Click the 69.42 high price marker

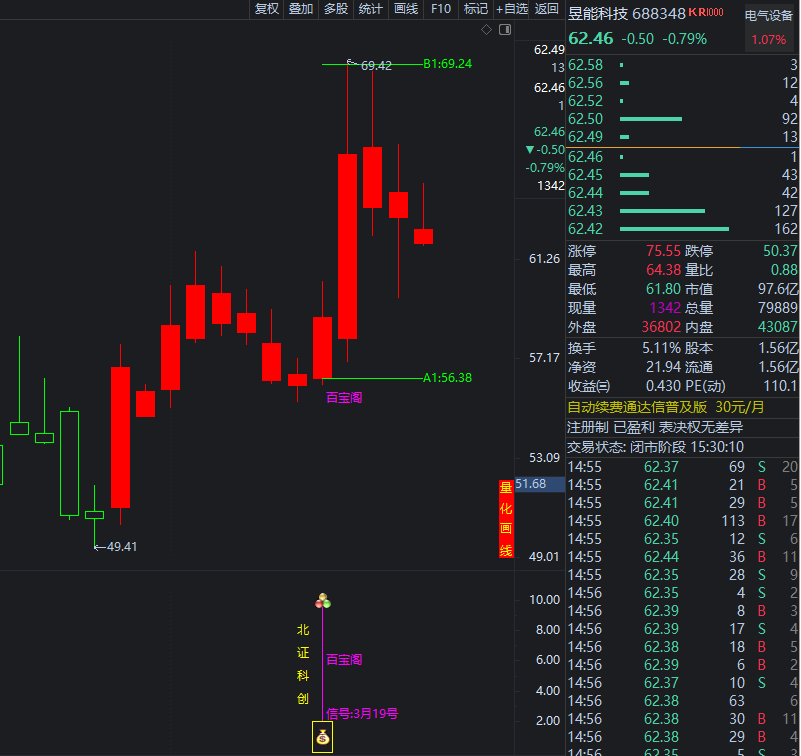pyautogui.click(x=370, y=65)
